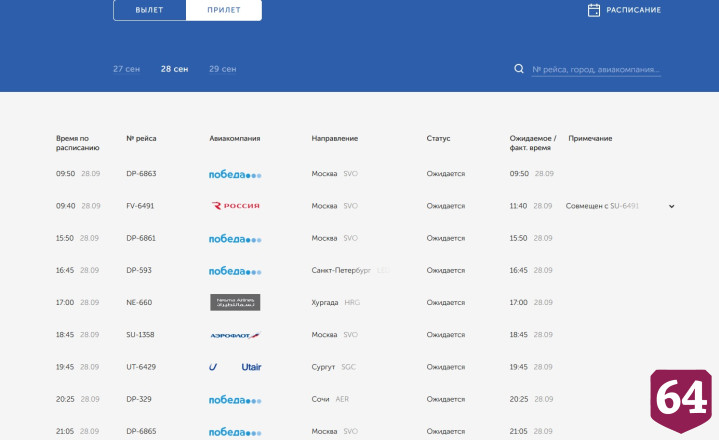This screenshot has height=440, width=719.
Task: Click the Москва destination for SU-1358
Action: point(324,335)
